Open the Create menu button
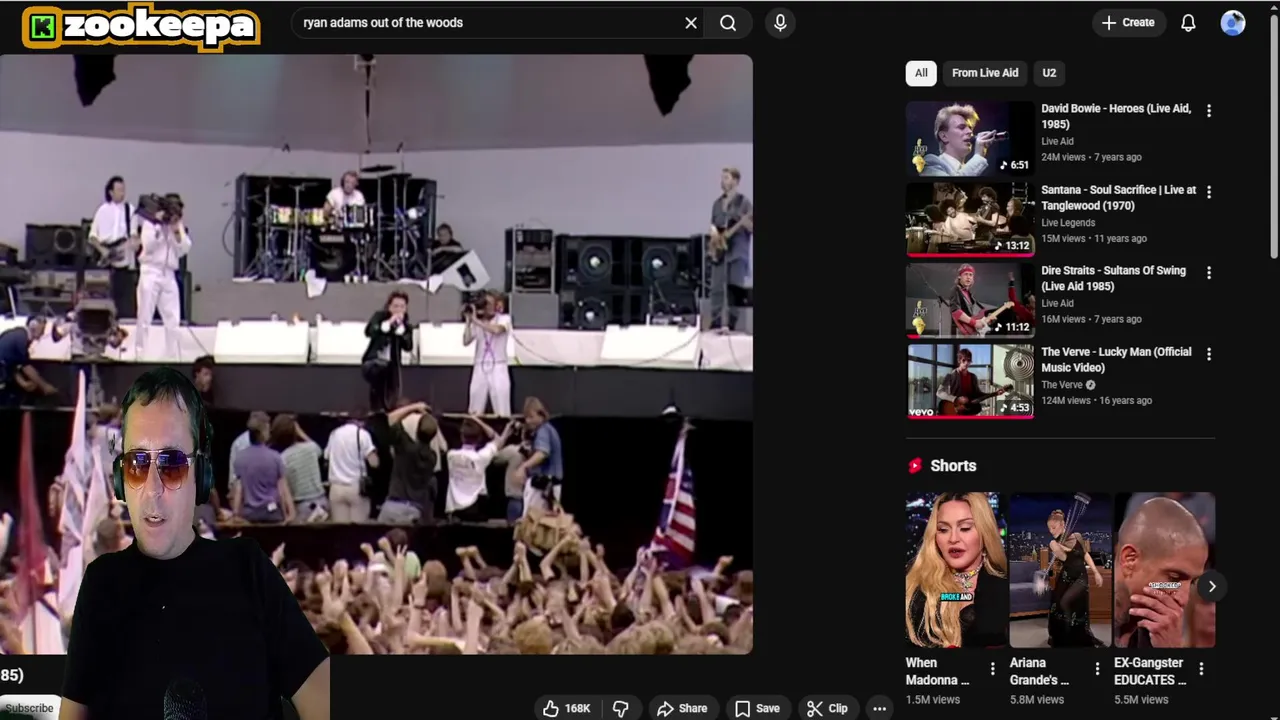 click(1128, 22)
